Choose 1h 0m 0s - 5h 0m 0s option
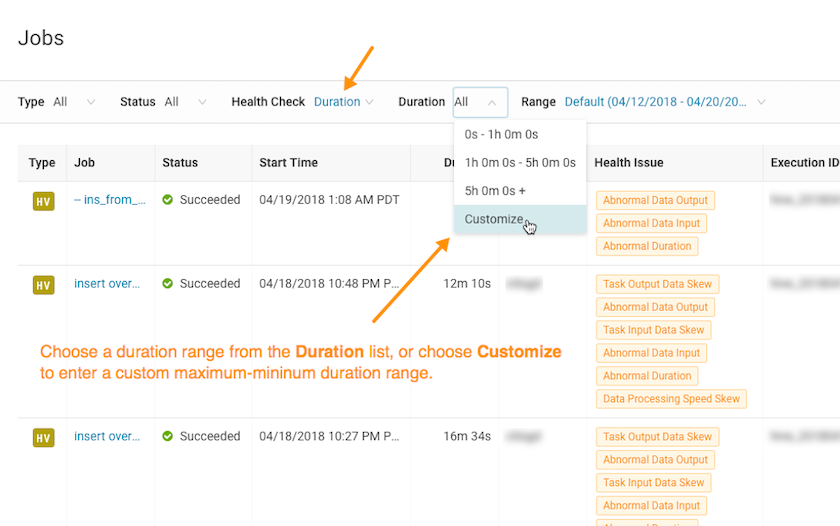 (x=520, y=162)
